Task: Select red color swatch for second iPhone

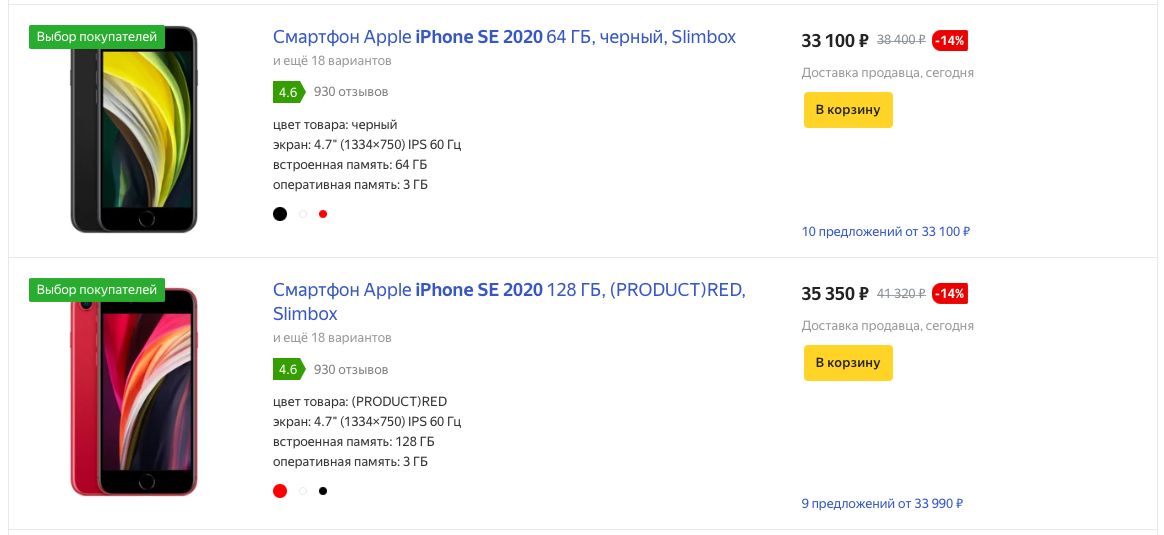Action: tap(280, 490)
